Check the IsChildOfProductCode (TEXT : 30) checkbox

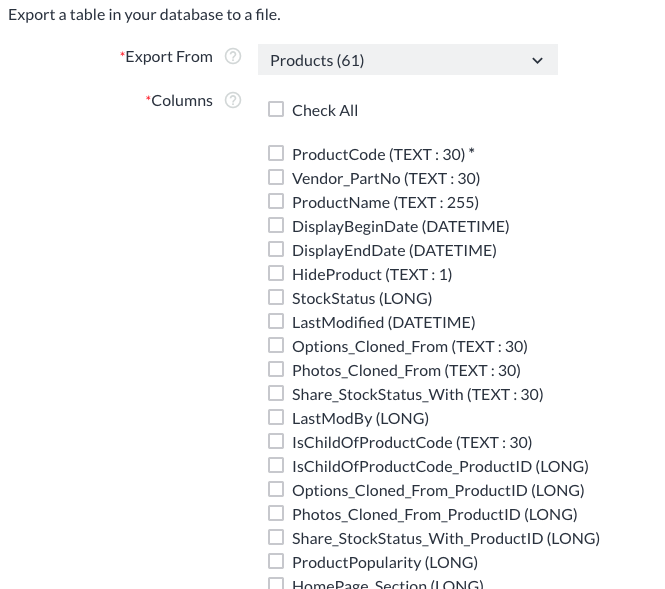tap(276, 441)
